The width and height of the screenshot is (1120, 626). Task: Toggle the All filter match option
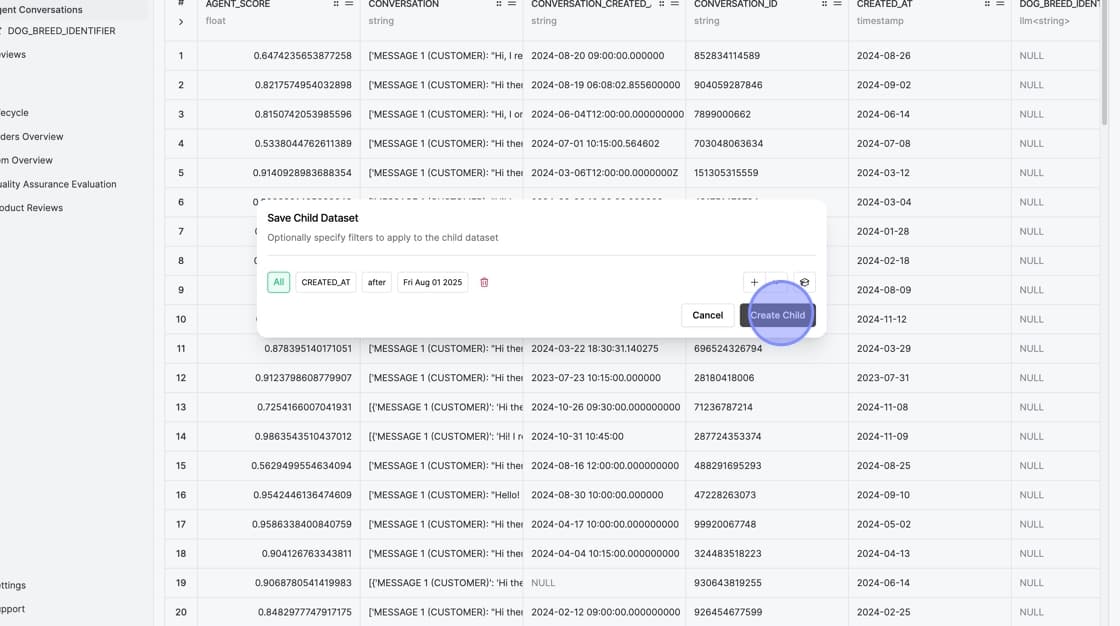[x=278, y=283]
